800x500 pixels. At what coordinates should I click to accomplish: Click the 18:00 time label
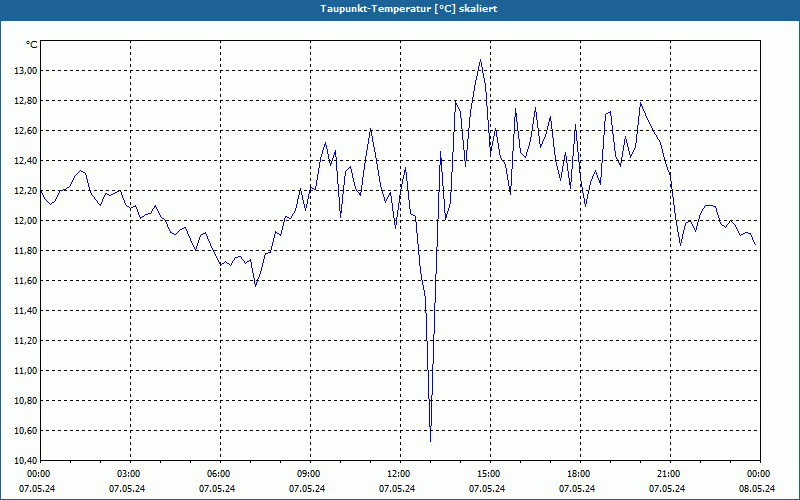[581, 474]
